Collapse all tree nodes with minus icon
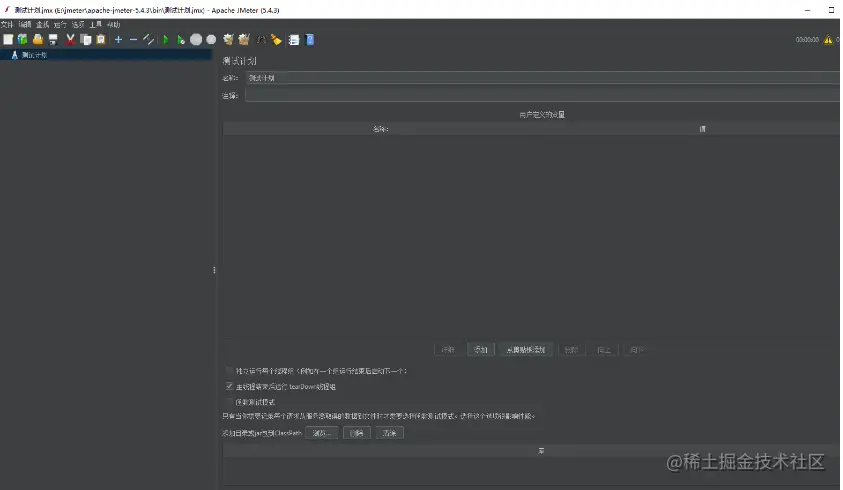Image resolution: width=843 pixels, height=490 pixels. click(x=133, y=39)
